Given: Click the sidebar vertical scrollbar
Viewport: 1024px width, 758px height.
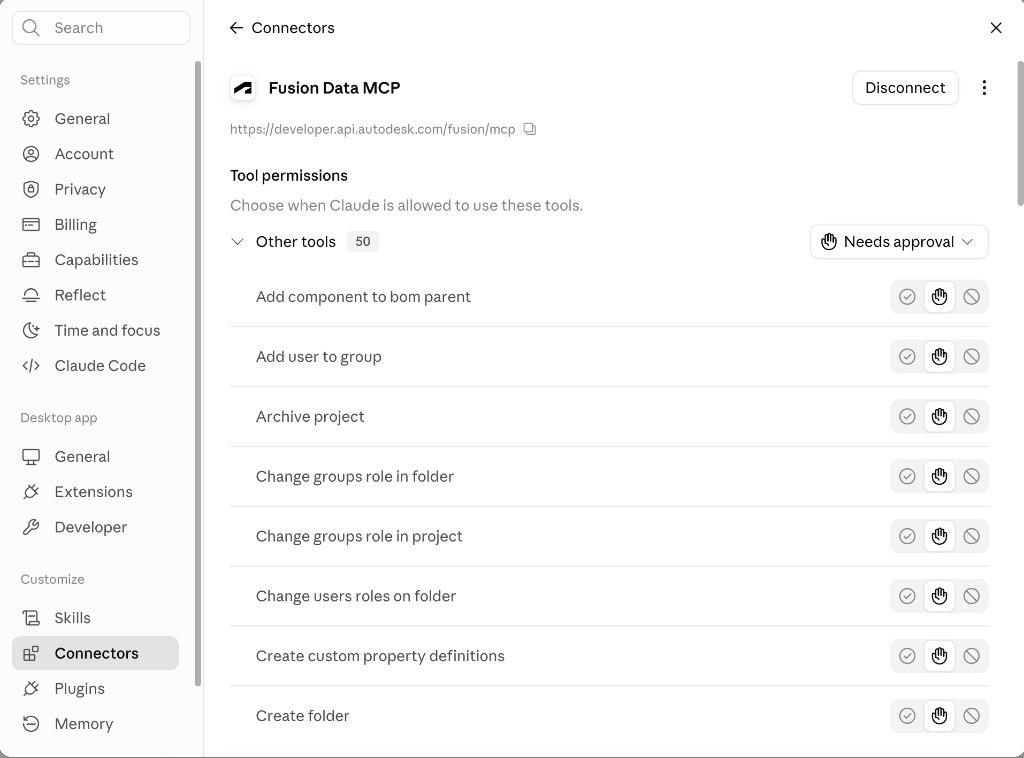Looking at the screenshot, I should 198,373.
